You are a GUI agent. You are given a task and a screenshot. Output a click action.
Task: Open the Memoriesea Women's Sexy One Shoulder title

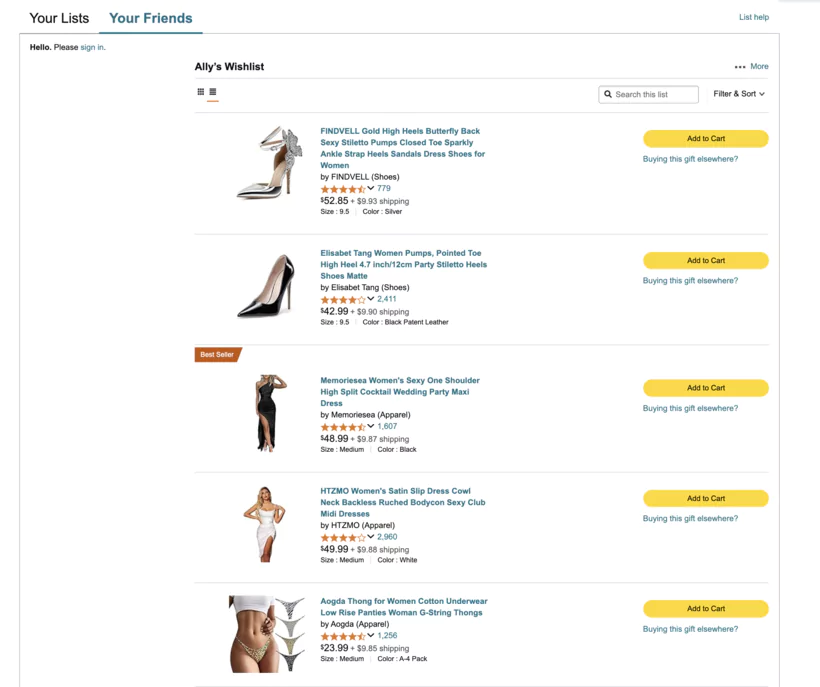coord(400,392)
